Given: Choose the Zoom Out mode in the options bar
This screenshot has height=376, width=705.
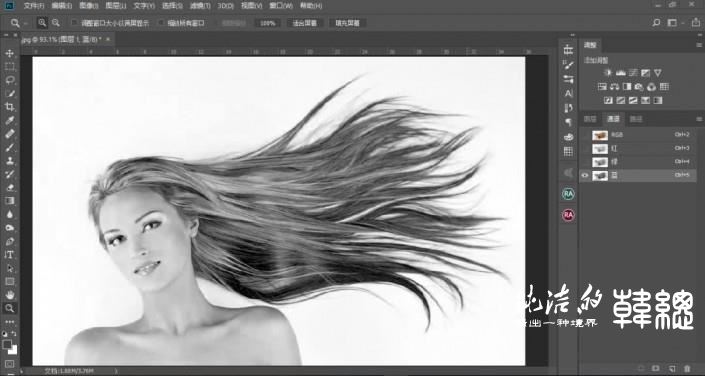Looking at the screenshot, I should (x=56, y=22).
